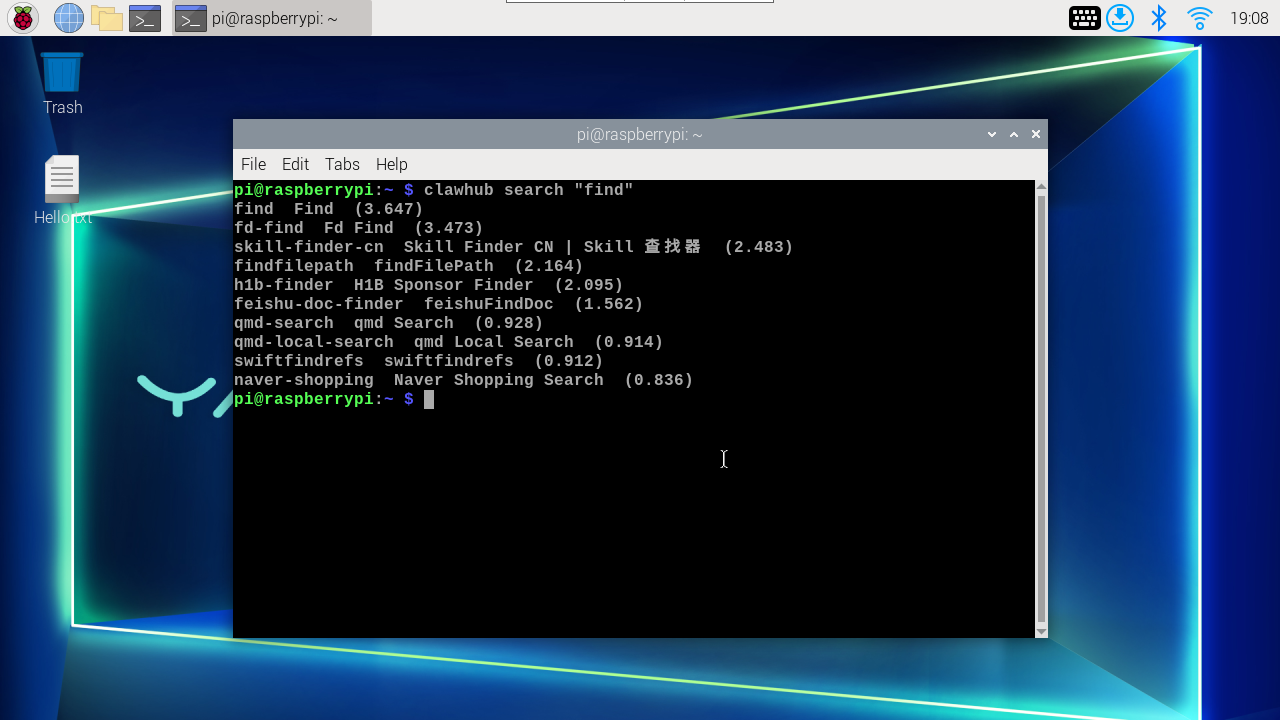Select the pi@raspberrypi taskbar window button
This screenshot has height=720, width=1280.
tap(272, 18)
